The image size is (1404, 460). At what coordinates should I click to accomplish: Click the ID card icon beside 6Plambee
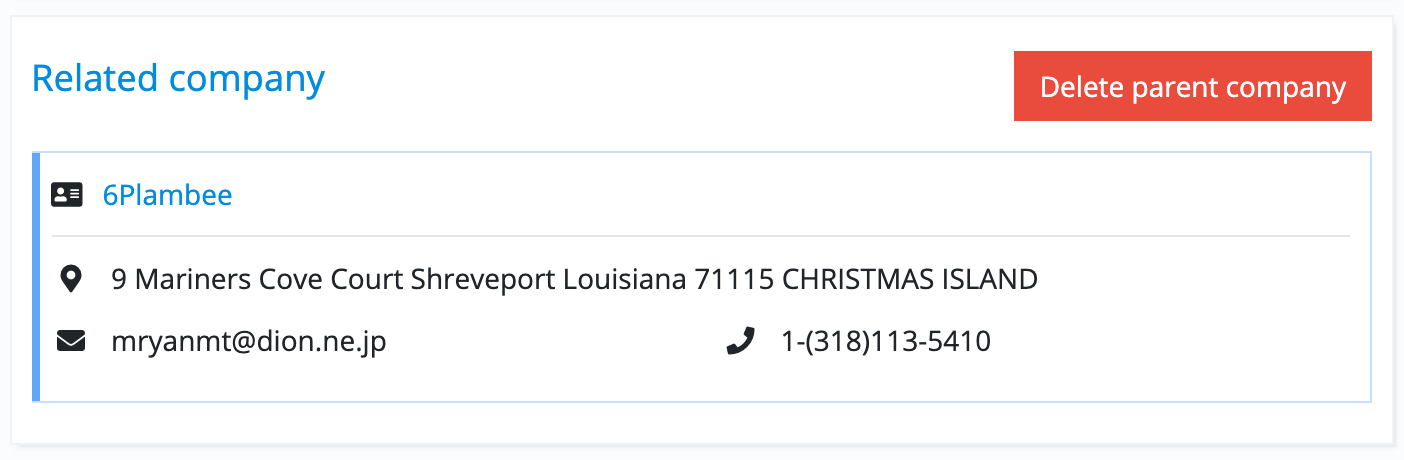(67, 195)
